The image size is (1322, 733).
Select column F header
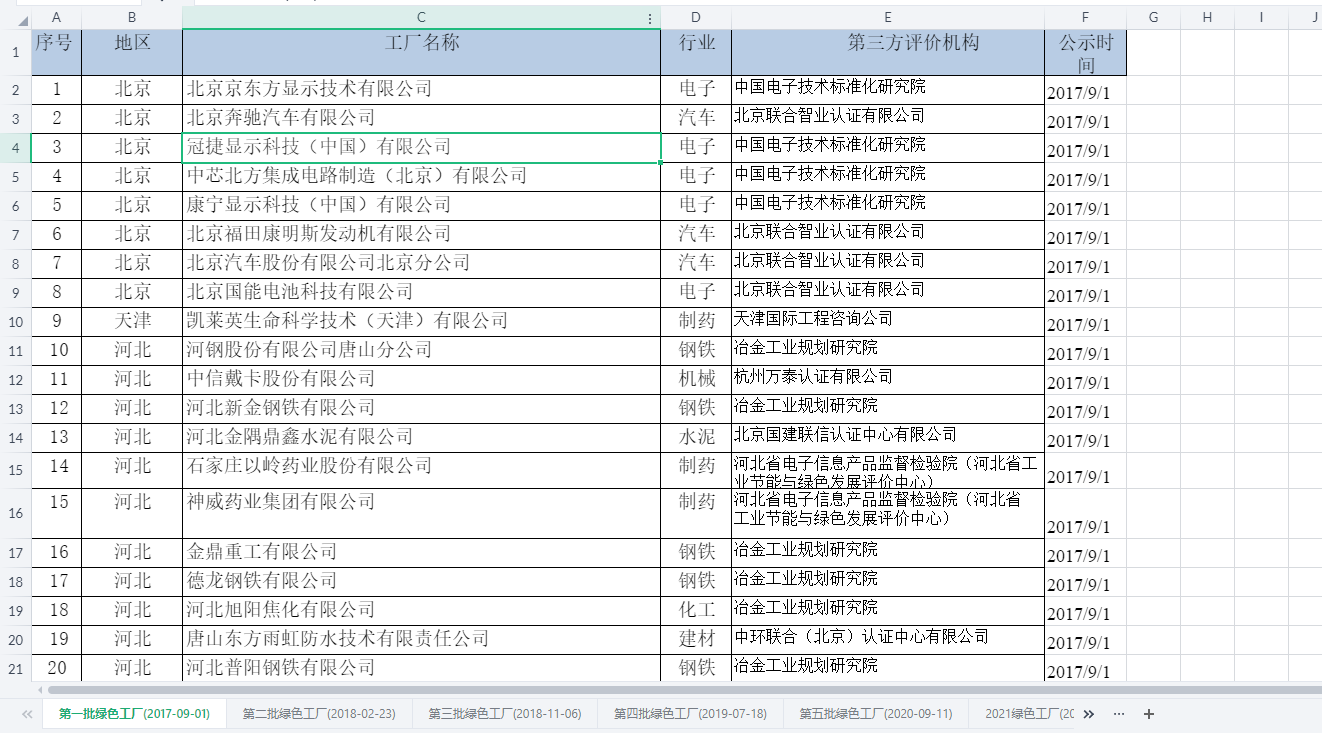pyautogui.click(x=1086, y=17)
